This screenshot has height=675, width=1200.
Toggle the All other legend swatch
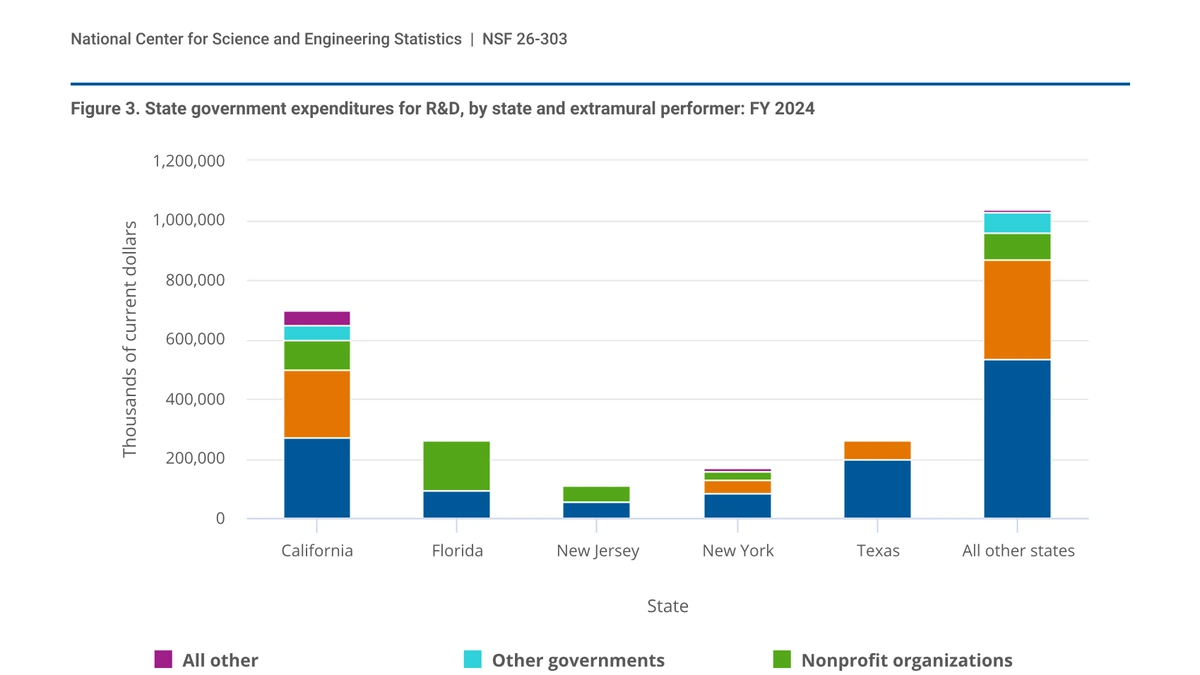(163, 659)
